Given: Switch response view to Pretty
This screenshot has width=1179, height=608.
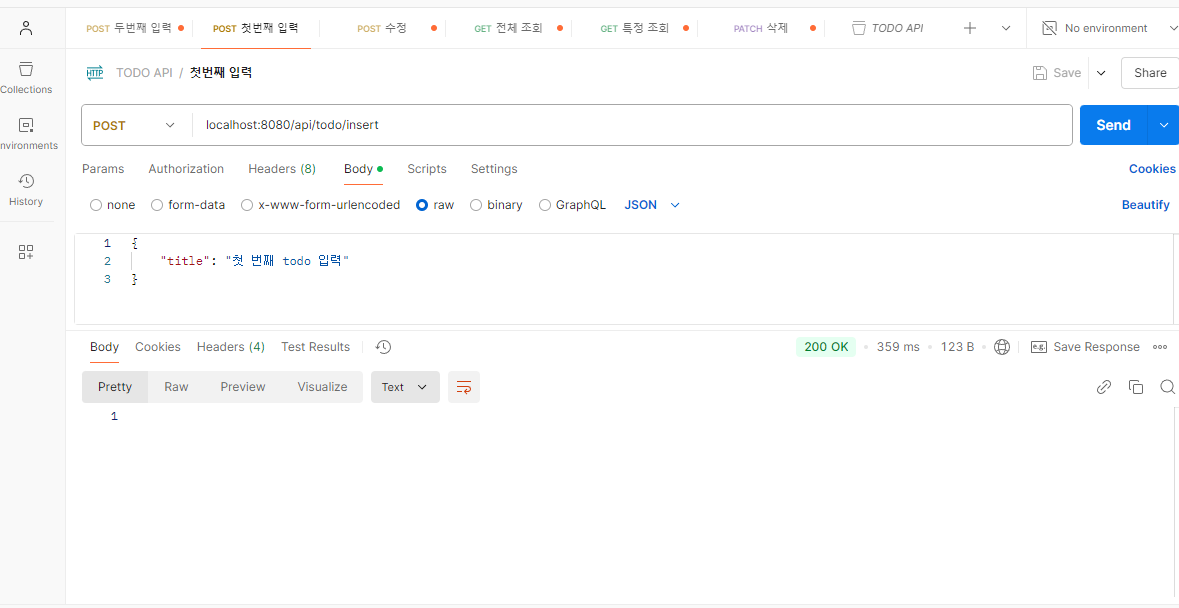Looking at the screenshot, I should click(115, 387).
